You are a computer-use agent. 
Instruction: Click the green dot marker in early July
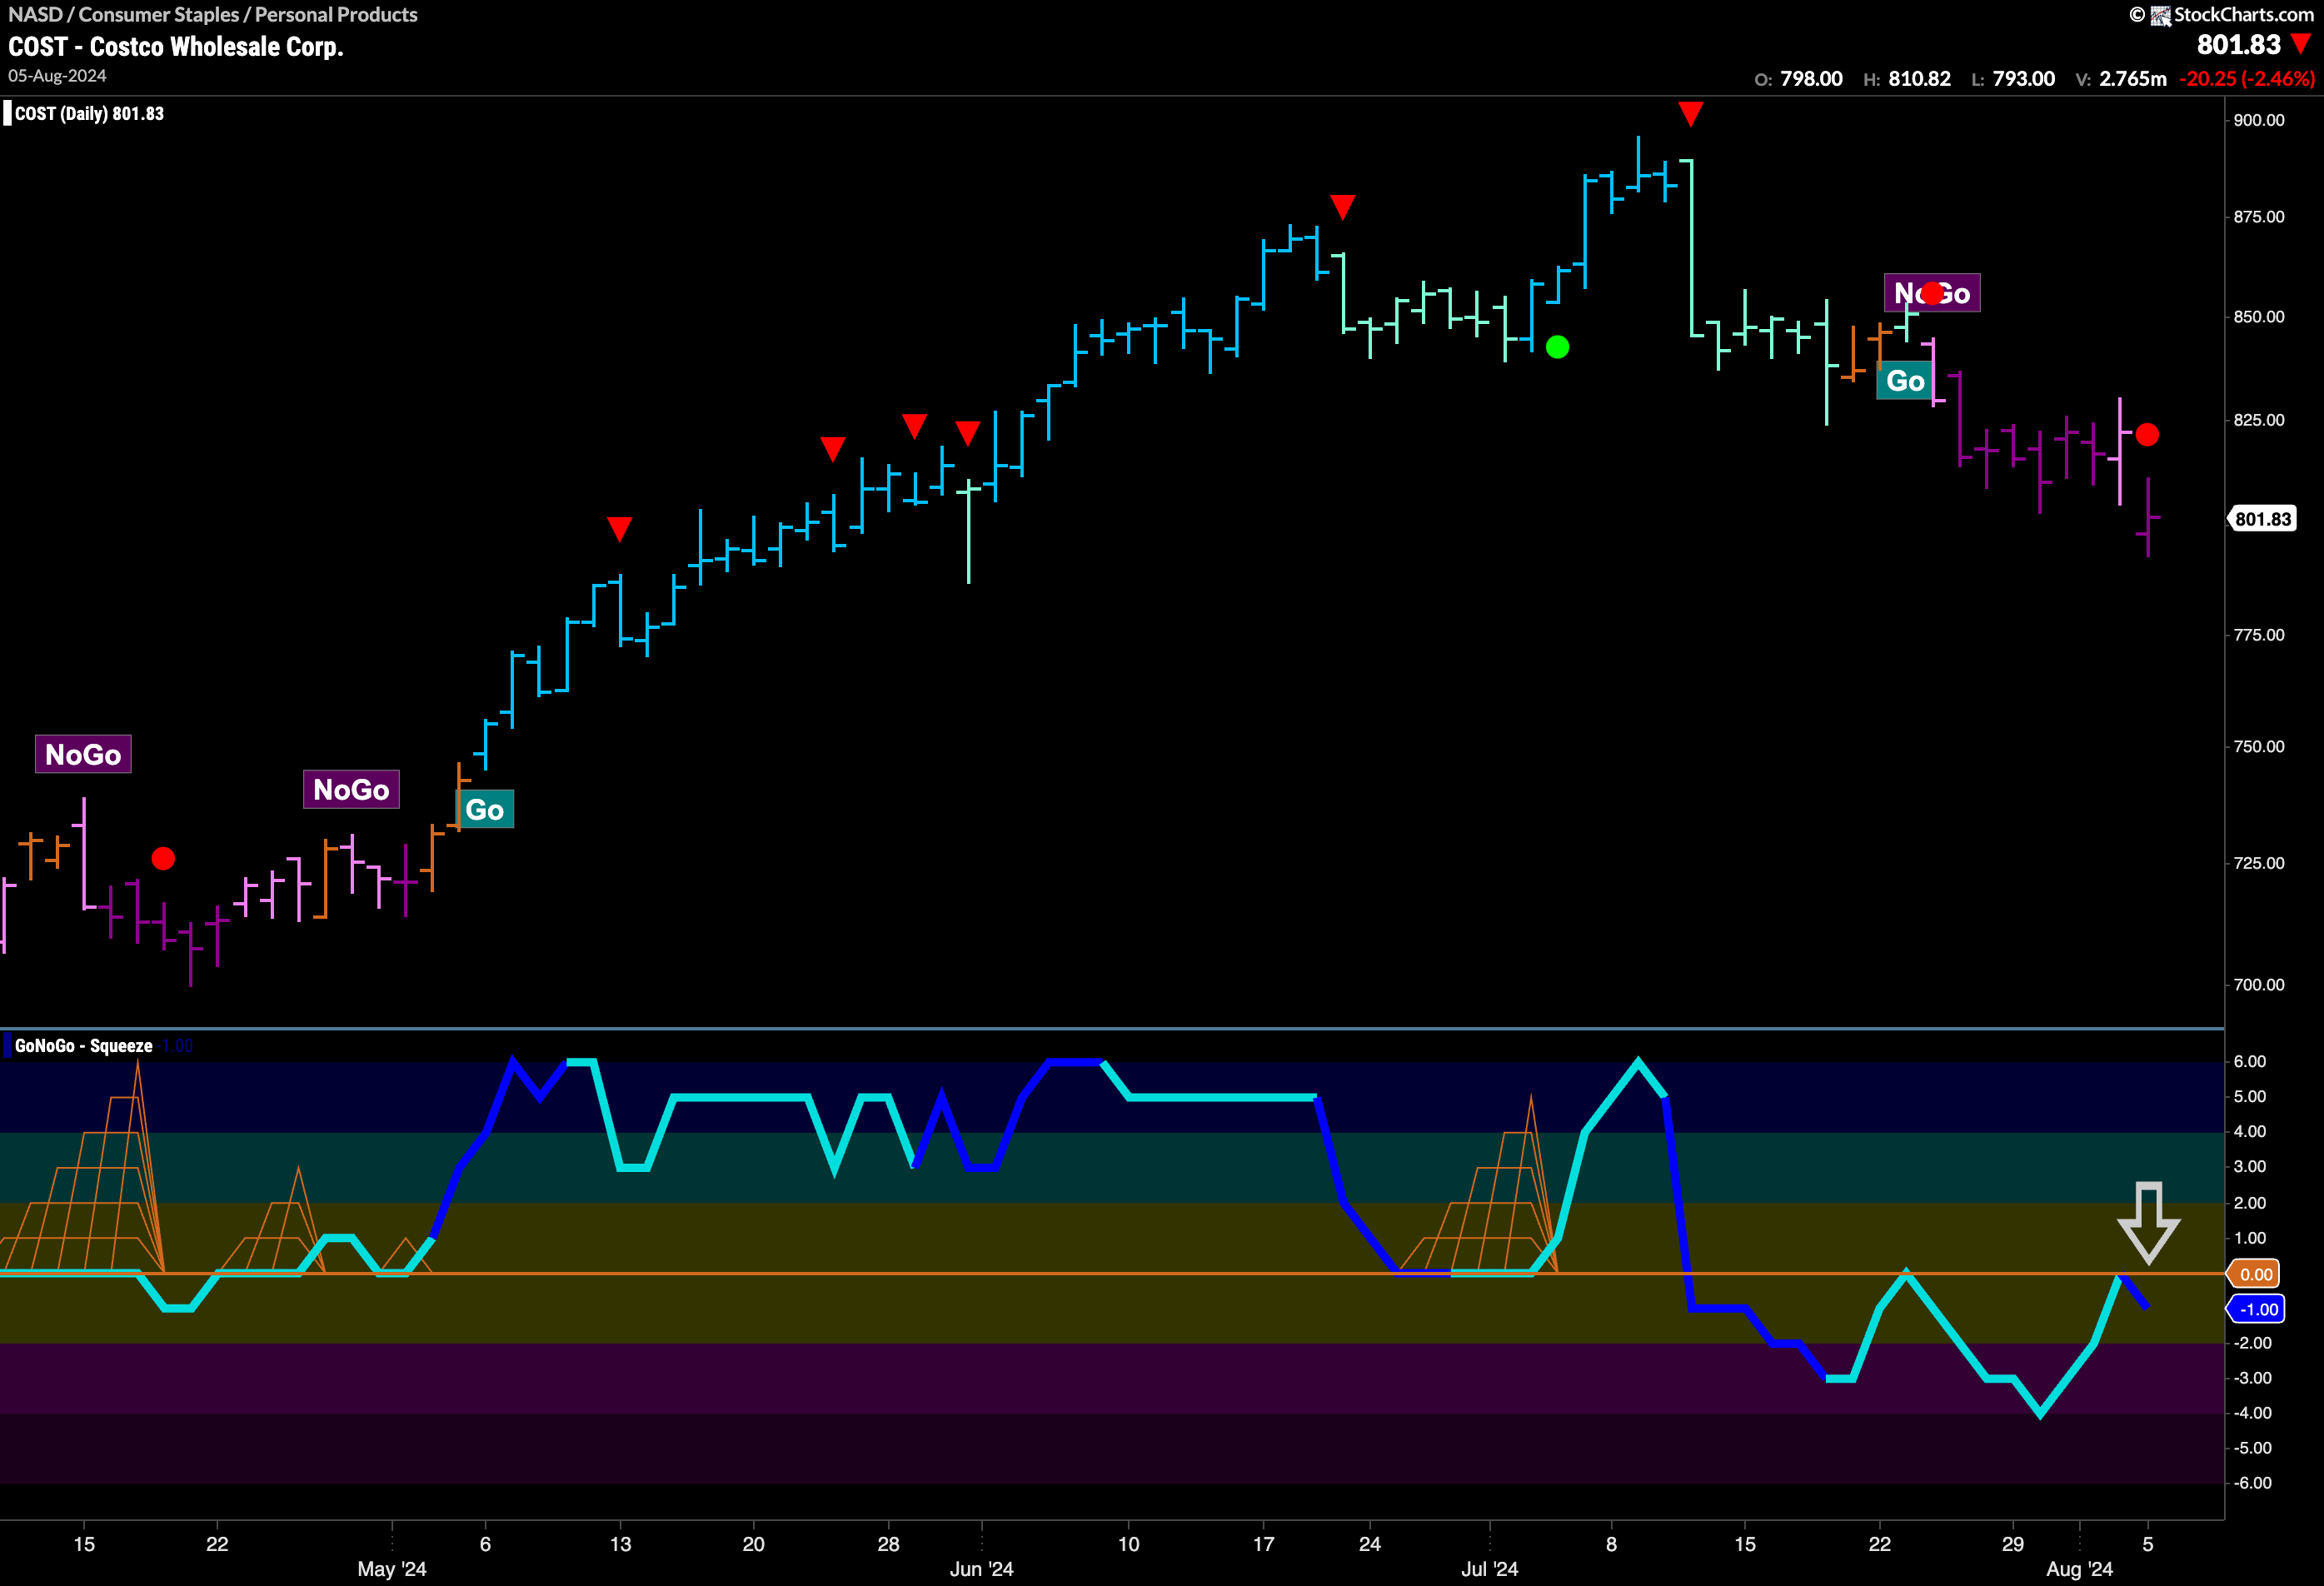[1557, 347]
